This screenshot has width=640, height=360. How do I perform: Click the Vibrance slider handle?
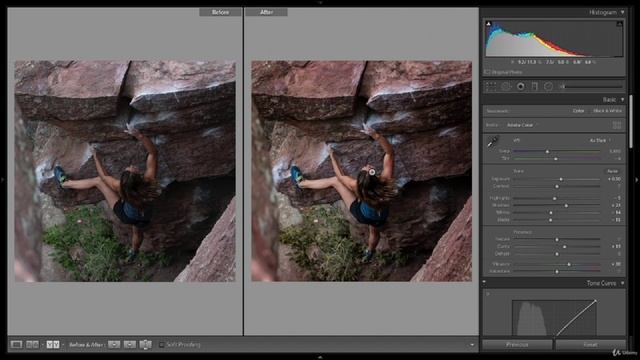tap(569, 264)
